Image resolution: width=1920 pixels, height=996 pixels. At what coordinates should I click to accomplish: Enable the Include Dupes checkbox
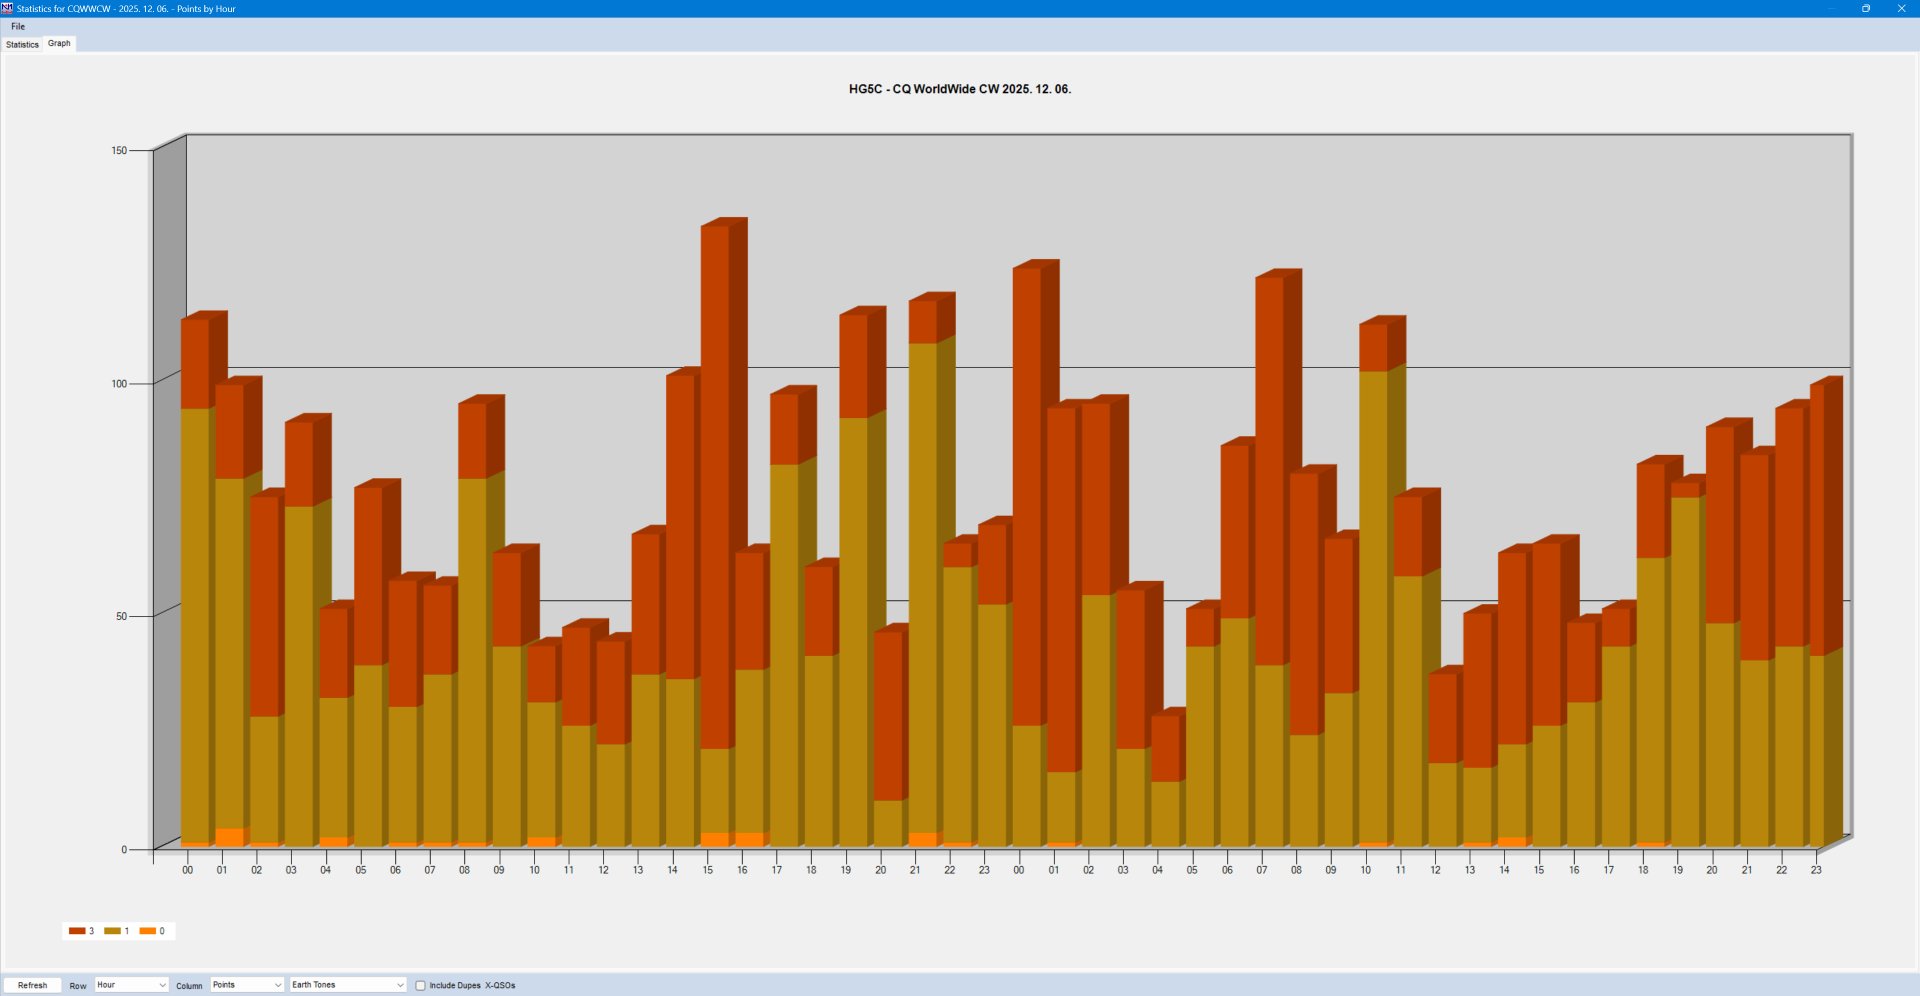point(421,985)
